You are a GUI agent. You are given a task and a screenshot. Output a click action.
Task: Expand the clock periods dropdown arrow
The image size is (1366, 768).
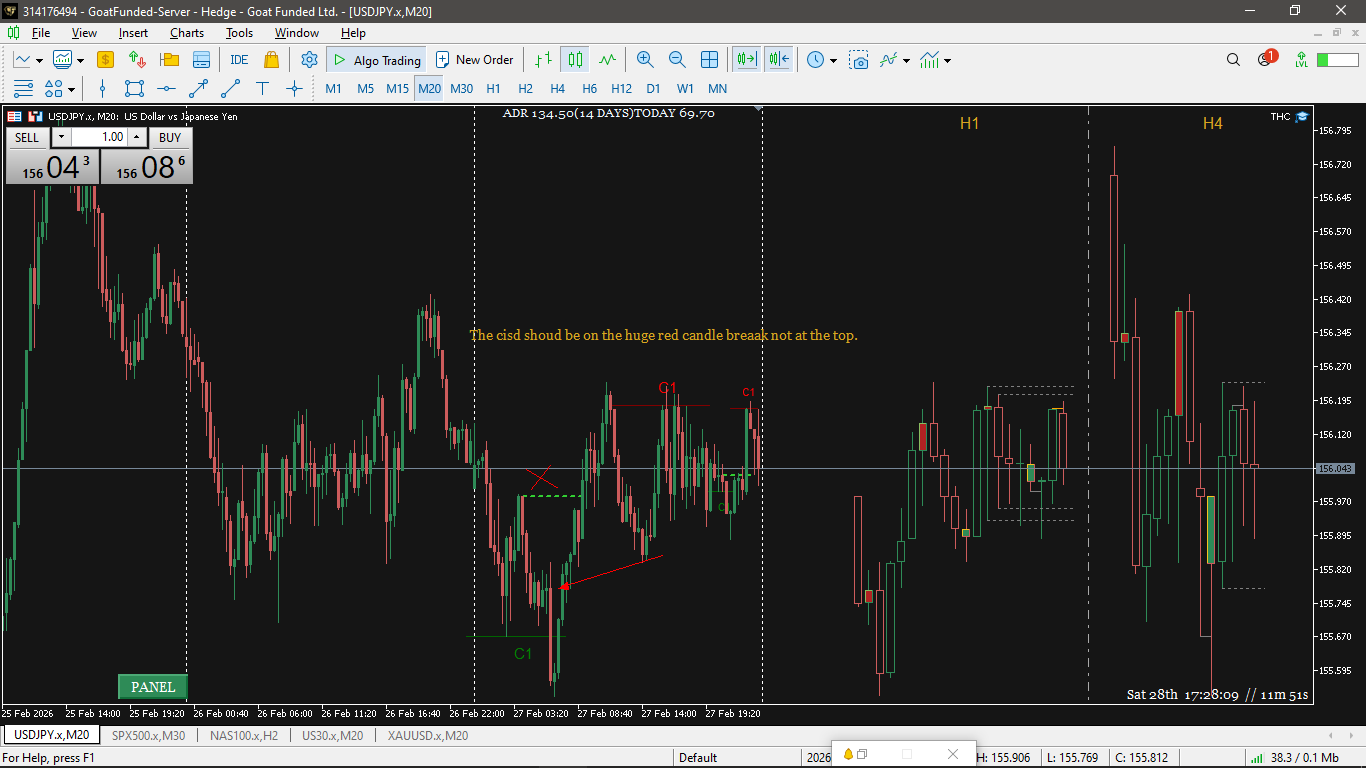click(x=833, y=61)
